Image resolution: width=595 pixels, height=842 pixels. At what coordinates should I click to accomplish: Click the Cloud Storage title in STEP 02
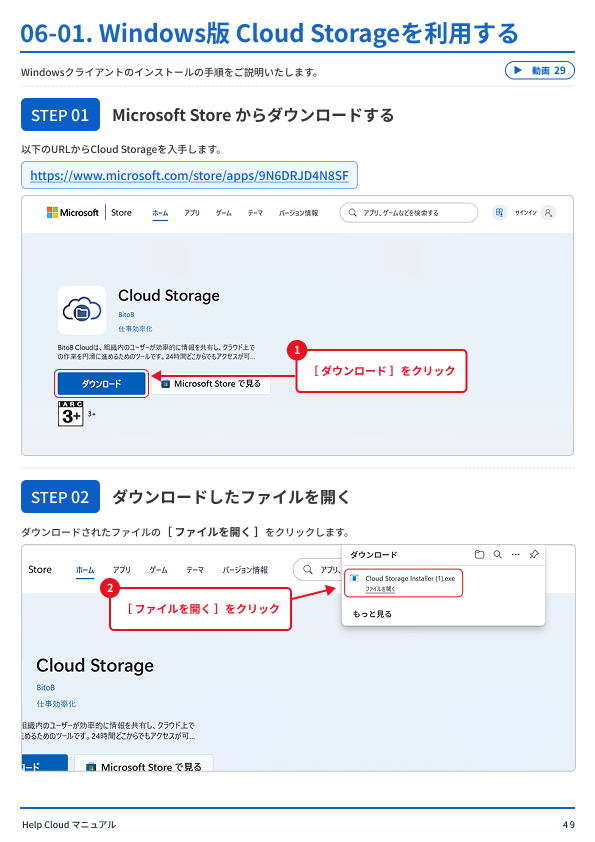pyautogui.click(x=95, y=666)
